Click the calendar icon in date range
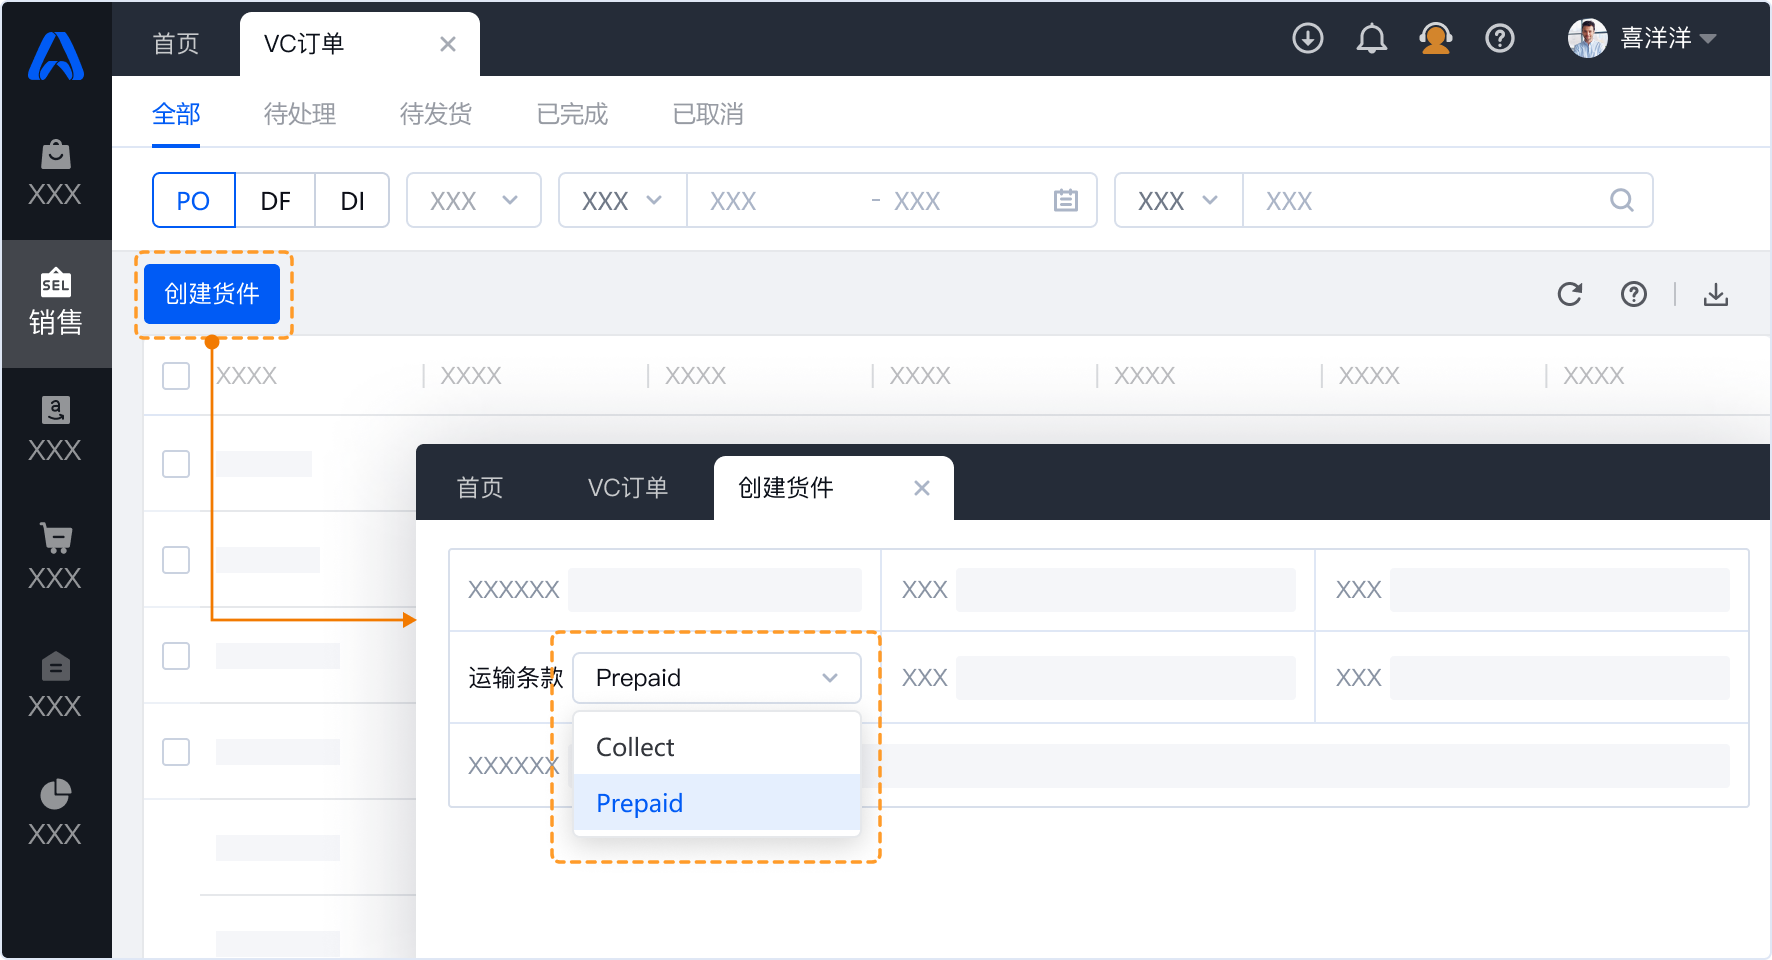This screenshot has height=960, width=1772. (x=1065, y=201)
